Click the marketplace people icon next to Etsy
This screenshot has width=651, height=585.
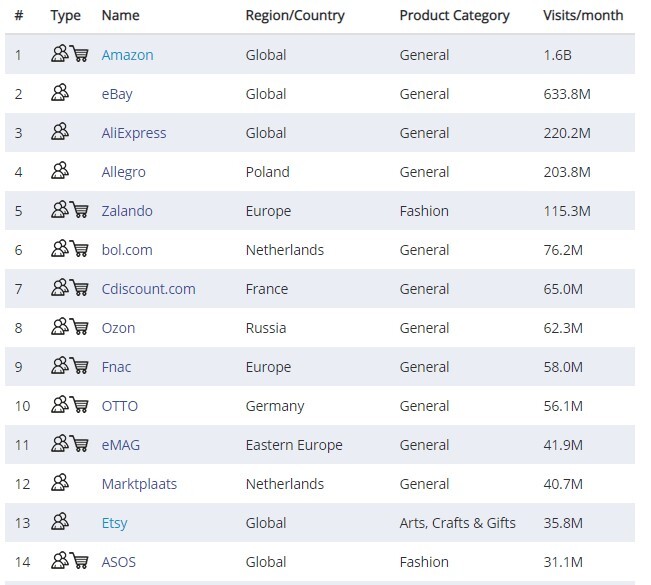(60, 521)
